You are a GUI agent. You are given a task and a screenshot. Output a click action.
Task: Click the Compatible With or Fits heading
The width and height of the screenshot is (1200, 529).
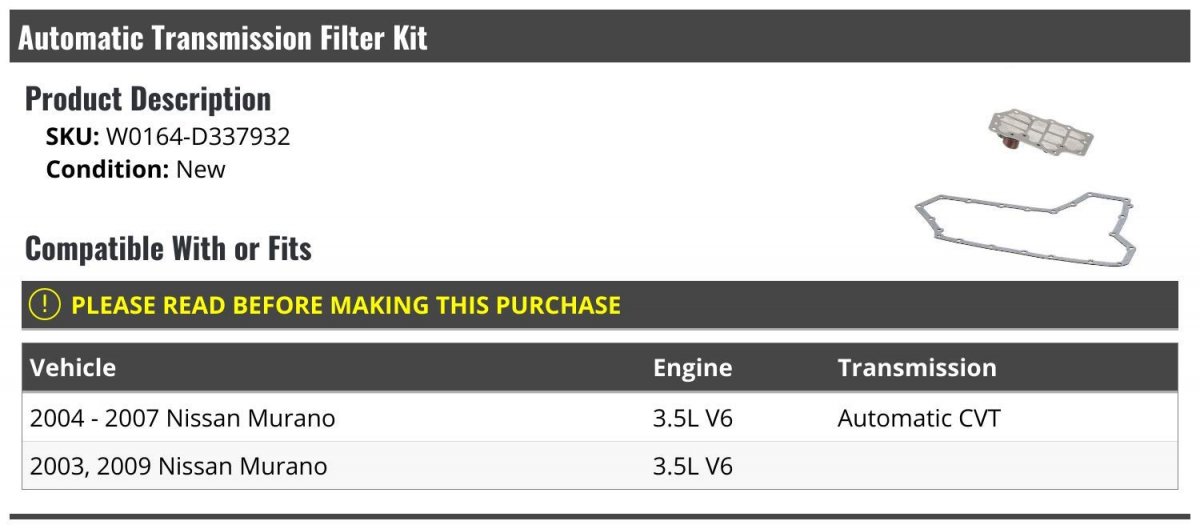(168, 248)
